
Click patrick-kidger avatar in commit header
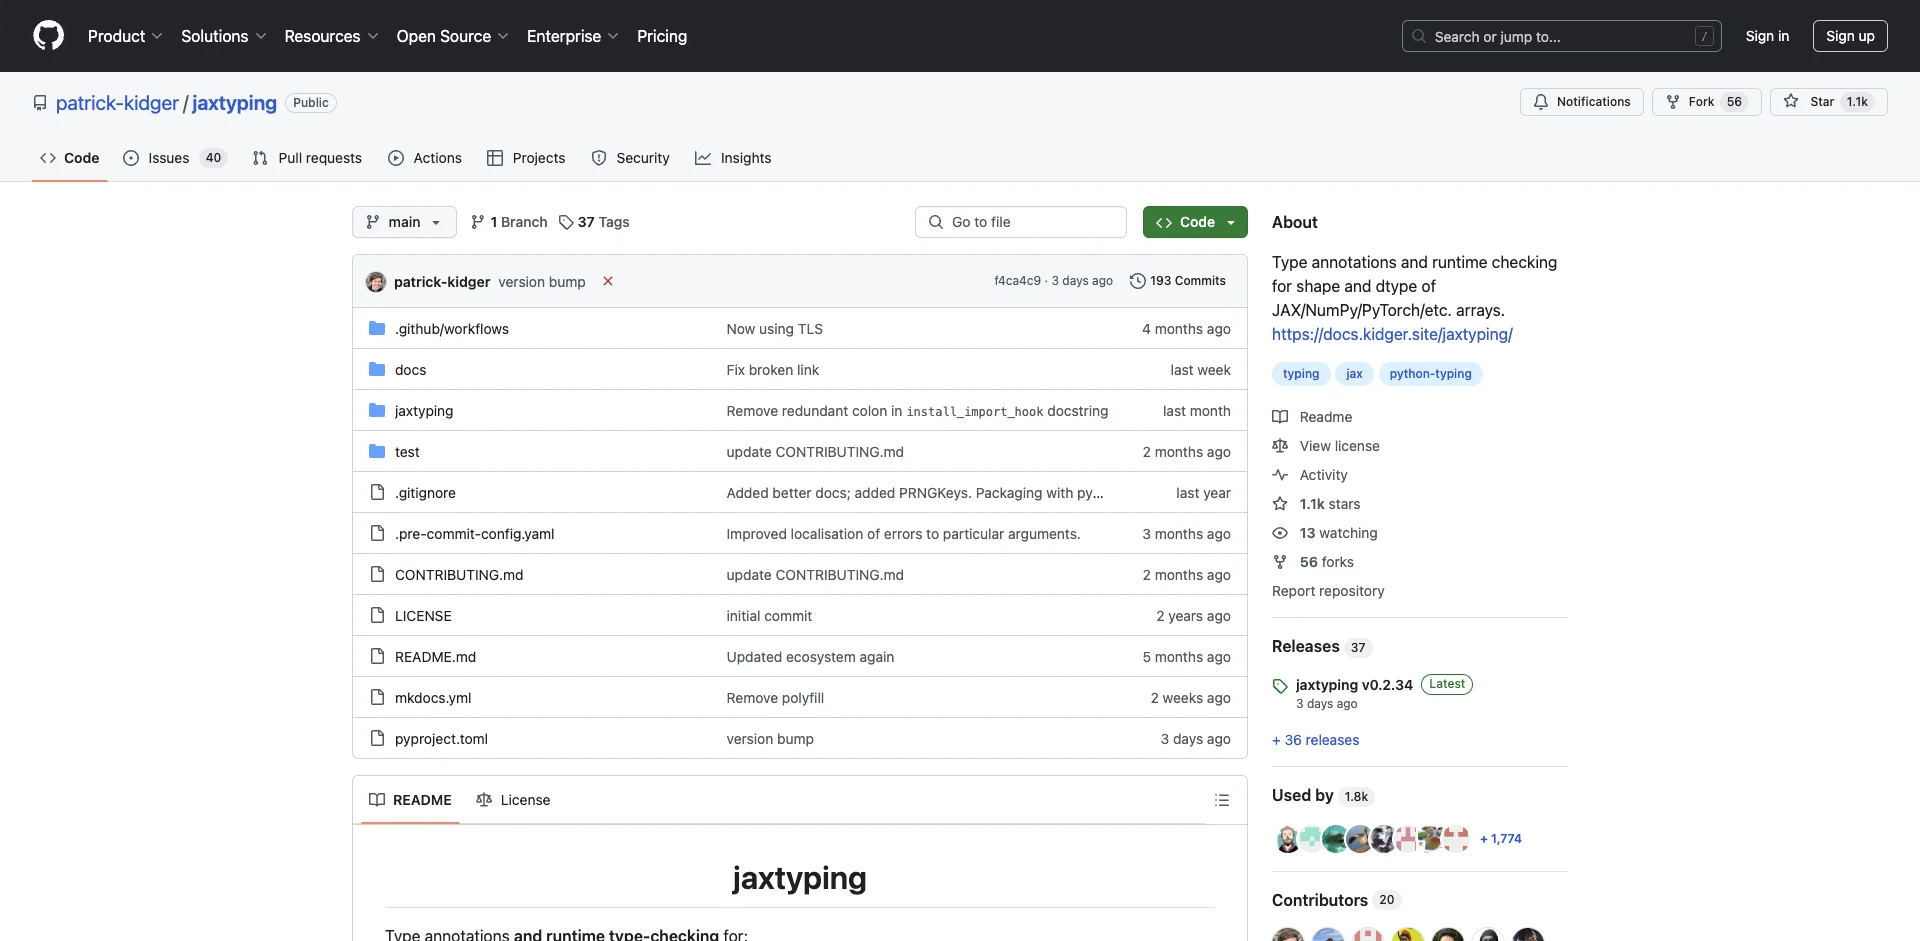pos(376,282)
